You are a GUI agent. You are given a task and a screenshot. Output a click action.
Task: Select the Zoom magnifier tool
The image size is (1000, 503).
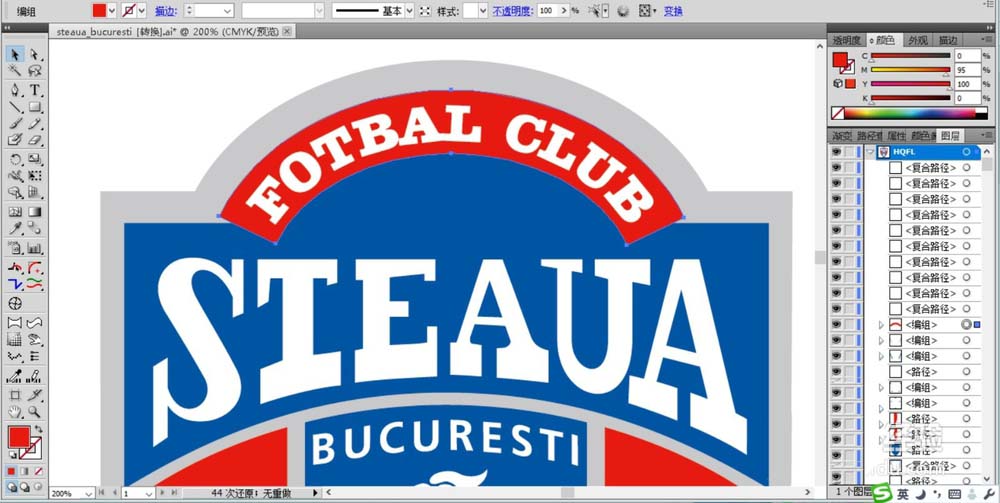(35, 412)
